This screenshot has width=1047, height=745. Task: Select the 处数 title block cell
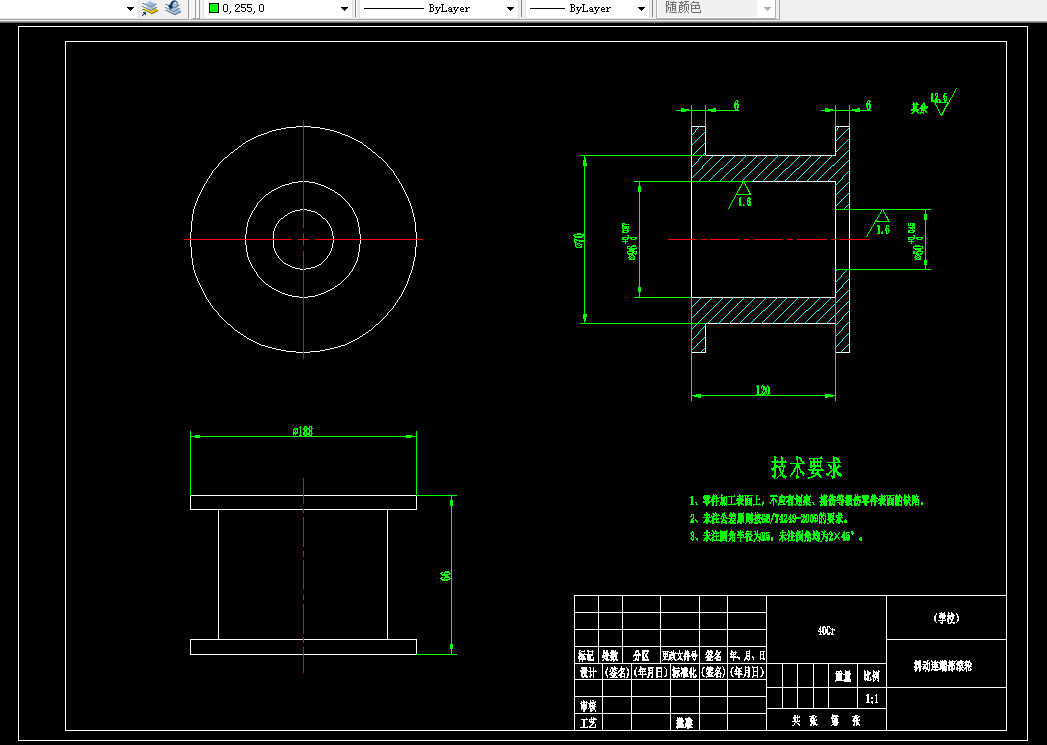point(610,656)
